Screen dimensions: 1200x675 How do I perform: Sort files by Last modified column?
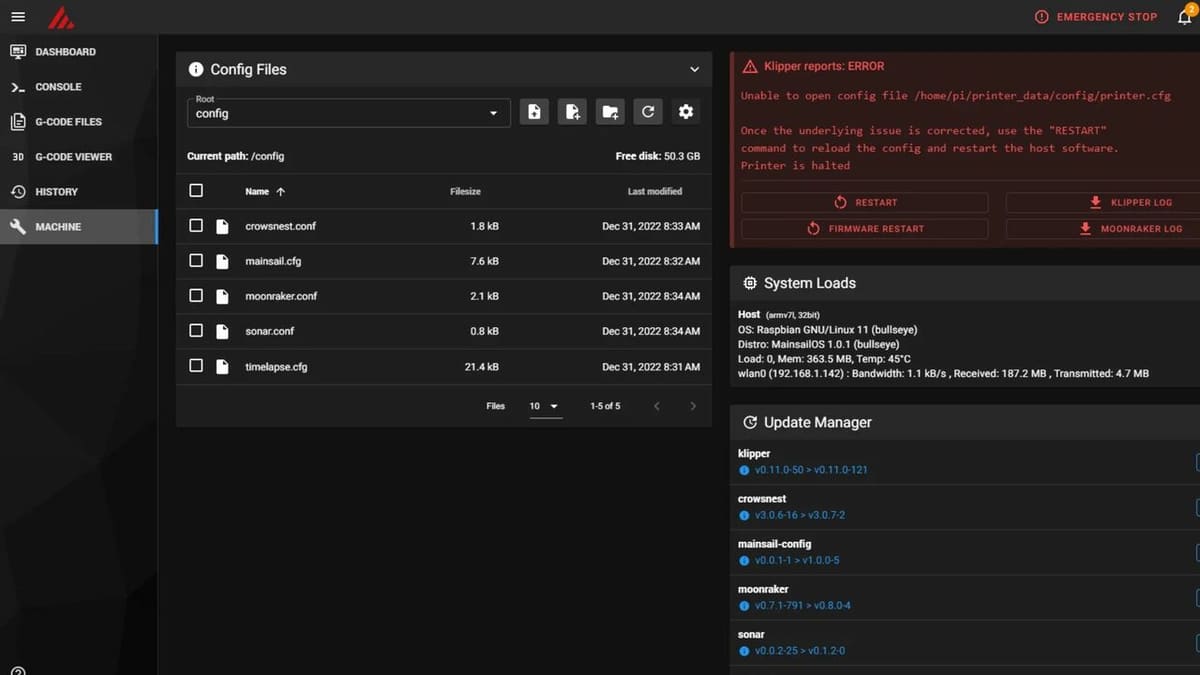click(655, 191)
